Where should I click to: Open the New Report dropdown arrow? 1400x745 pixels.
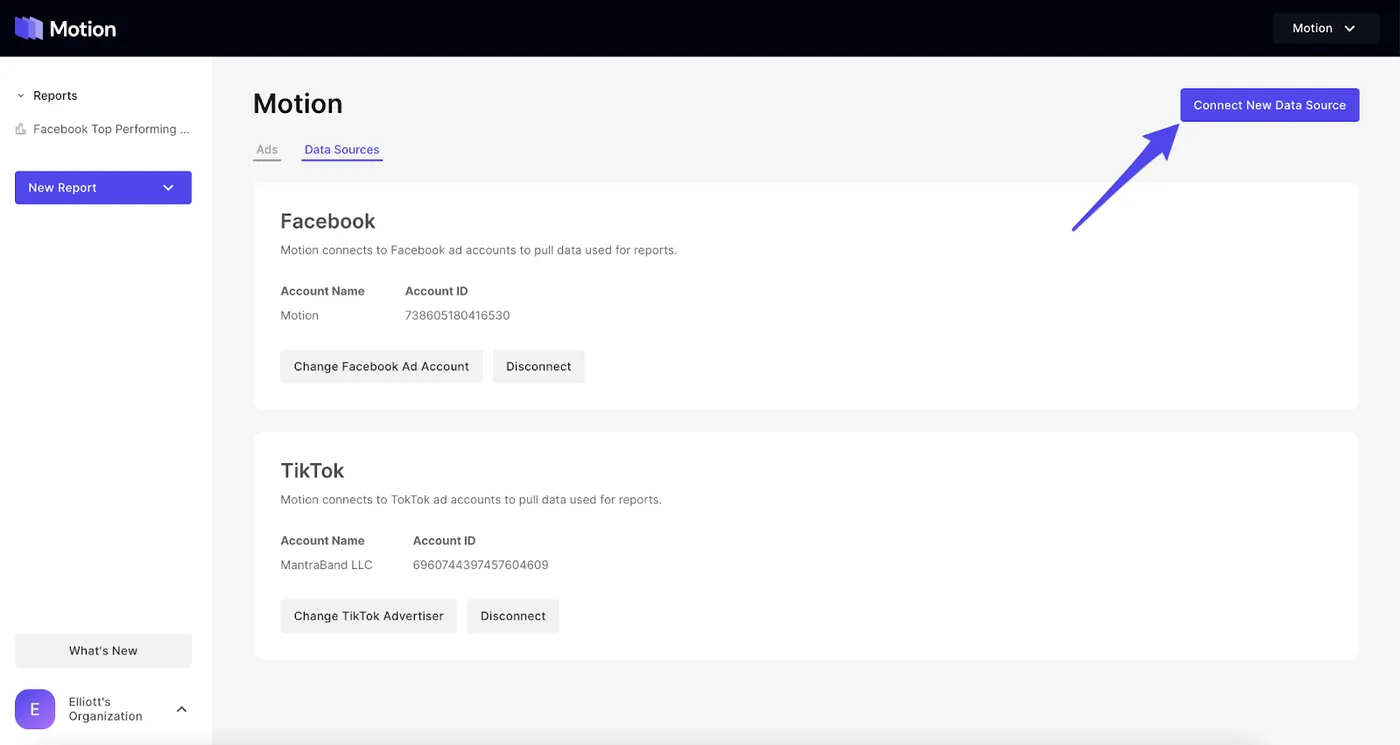pos(168,188)
